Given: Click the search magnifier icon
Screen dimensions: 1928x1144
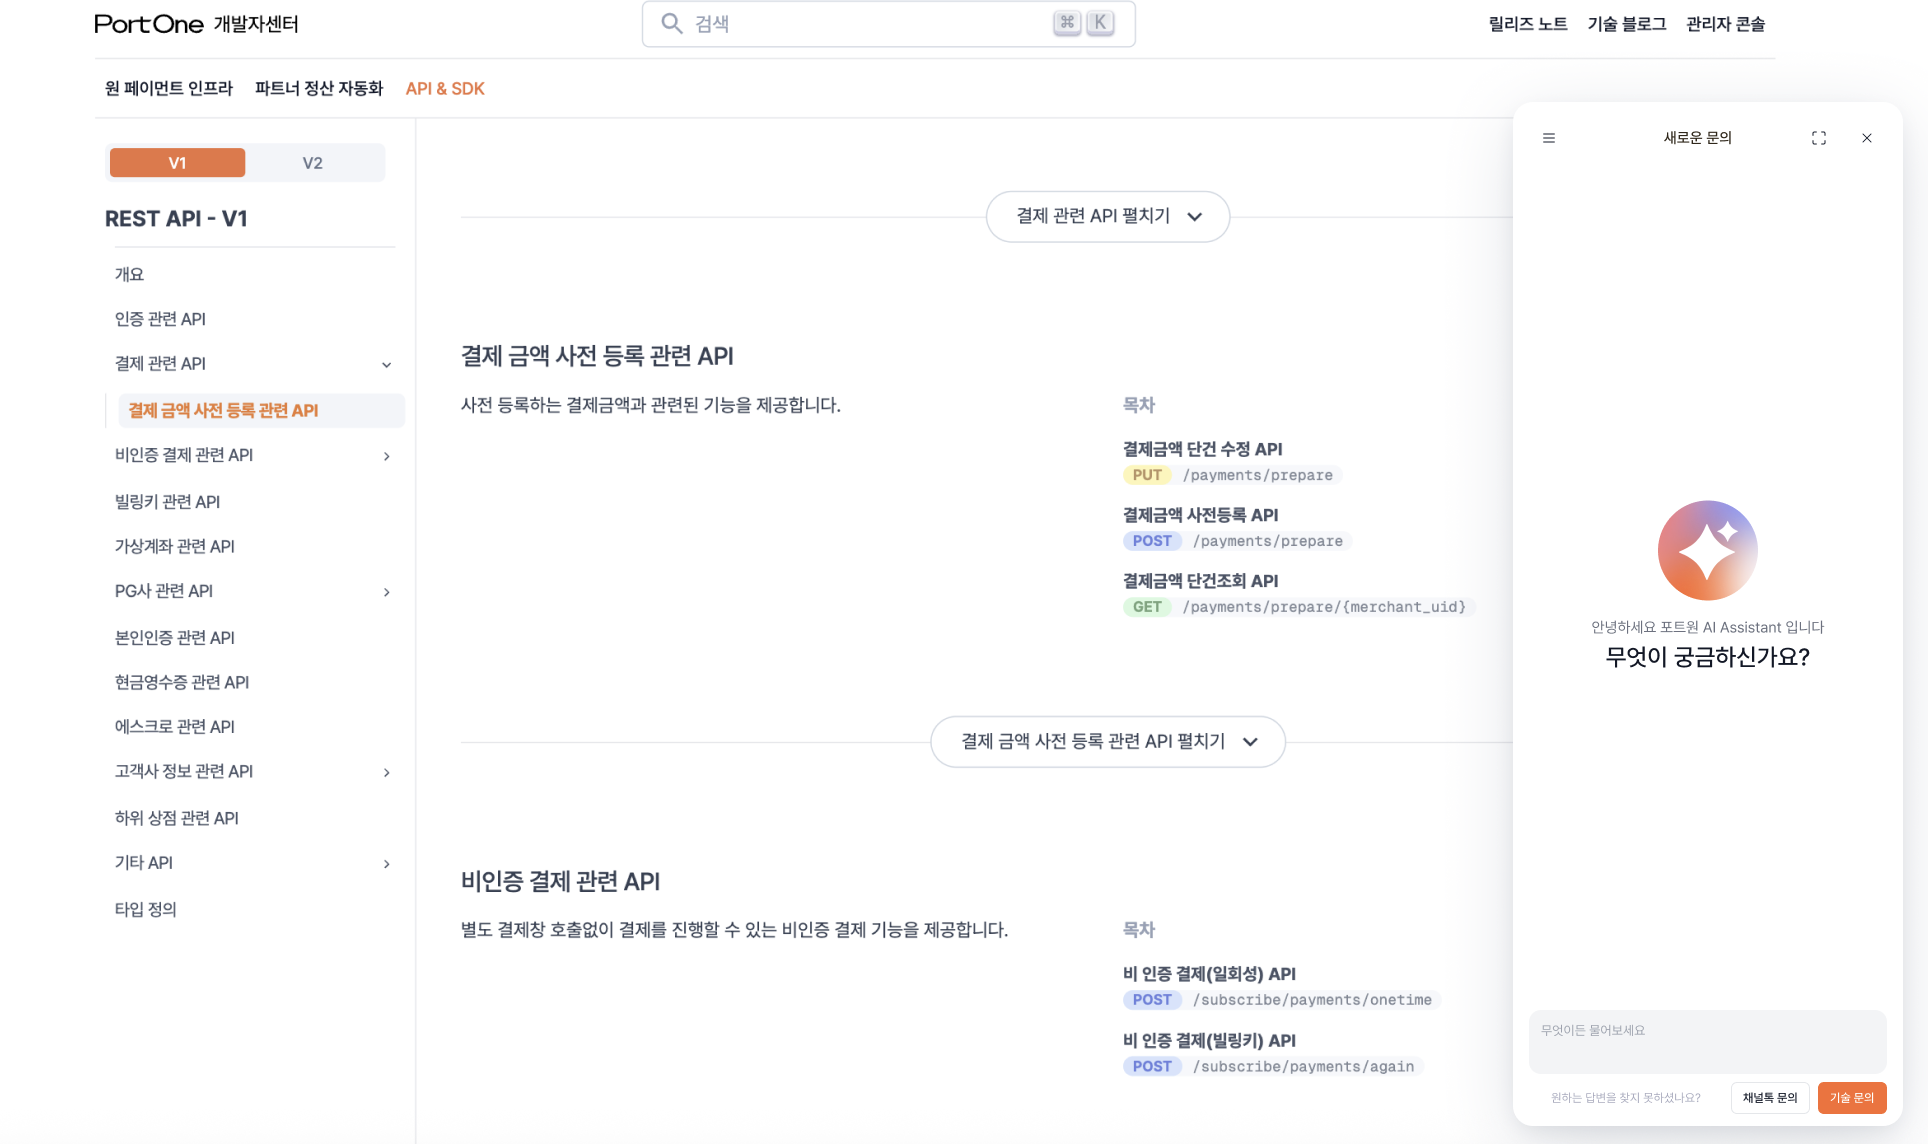Looking at the screenshot, I should coord(671,22).
